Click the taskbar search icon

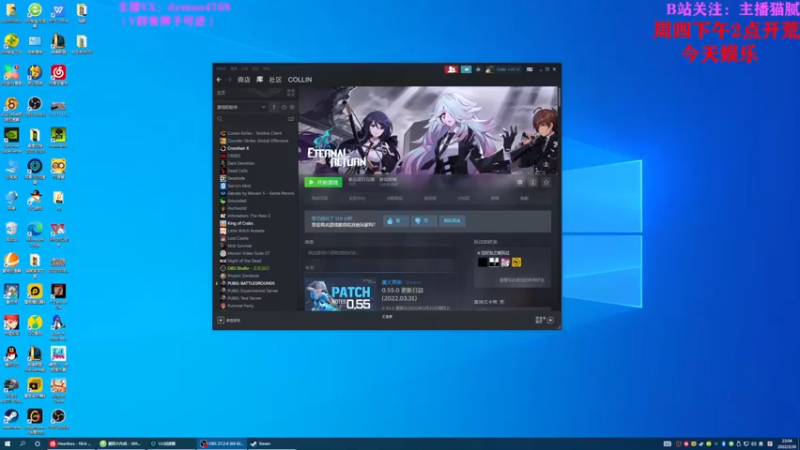tap(22, 444)
